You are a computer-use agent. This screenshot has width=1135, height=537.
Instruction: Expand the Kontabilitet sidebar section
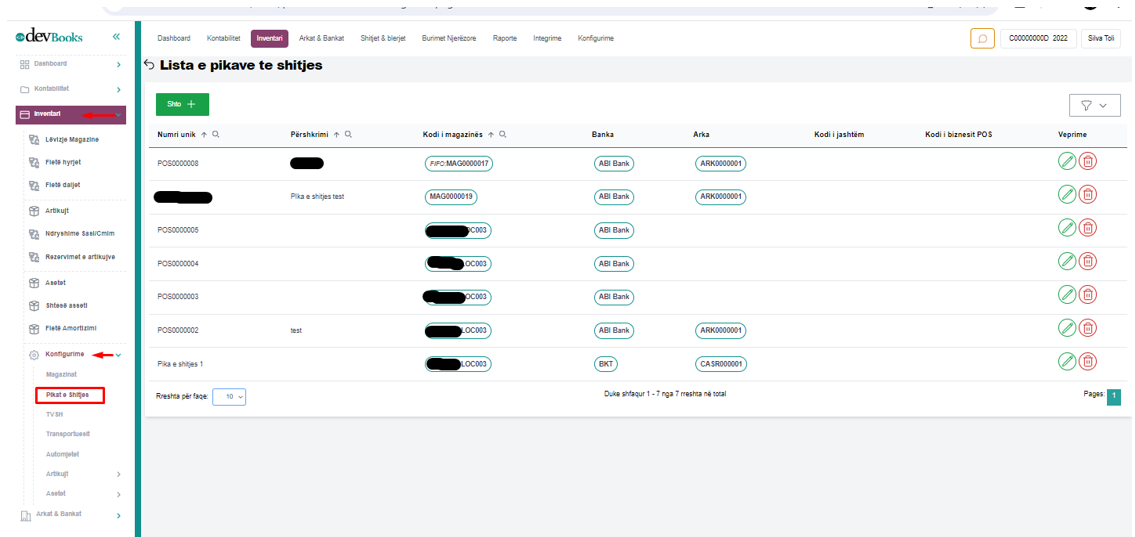tap(118, 90)
